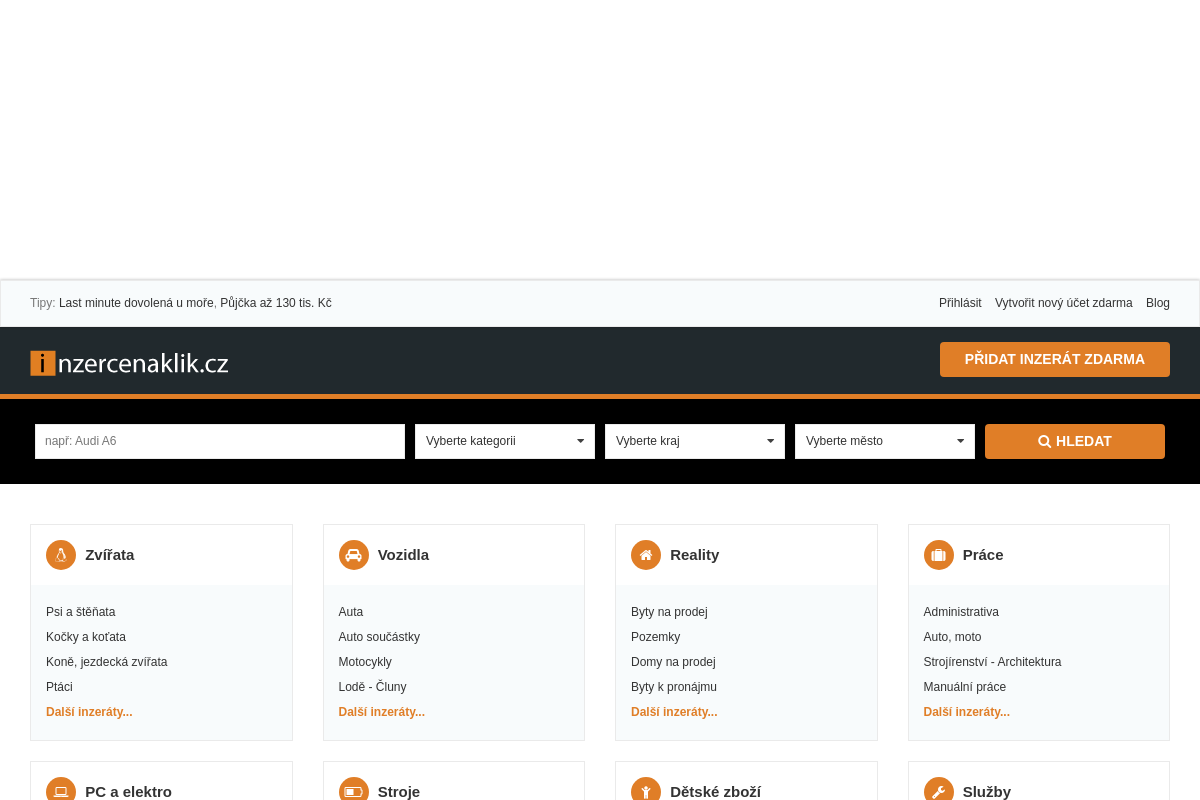
Task: Click Další inzeráty under Práce
Action: [x=967, y=712]
